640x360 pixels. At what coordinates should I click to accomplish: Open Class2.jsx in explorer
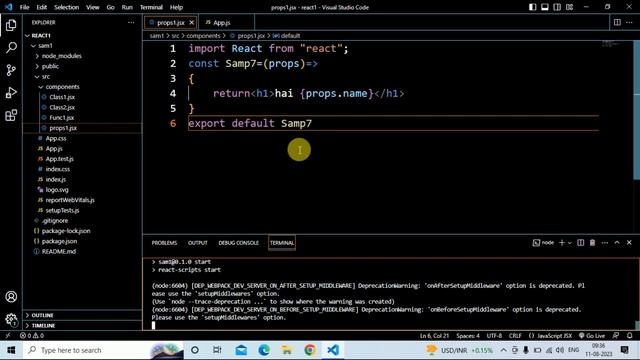point(82,107)
